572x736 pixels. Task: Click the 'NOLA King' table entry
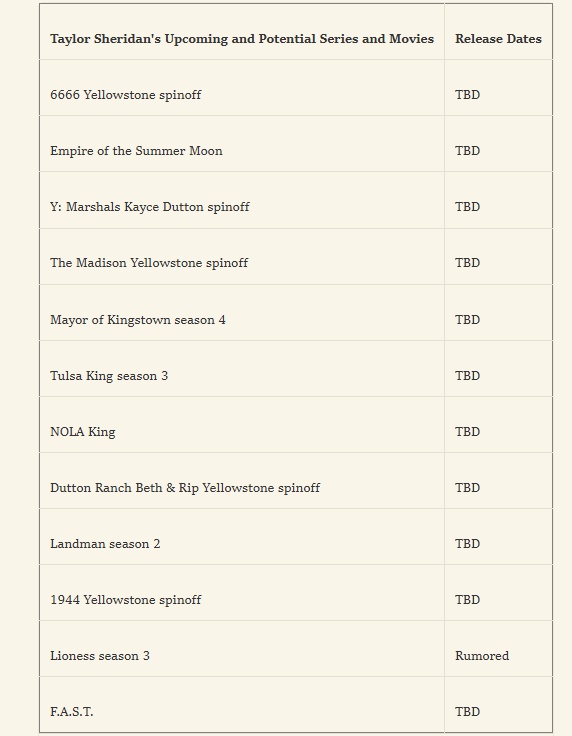click(x=242, y=431)
